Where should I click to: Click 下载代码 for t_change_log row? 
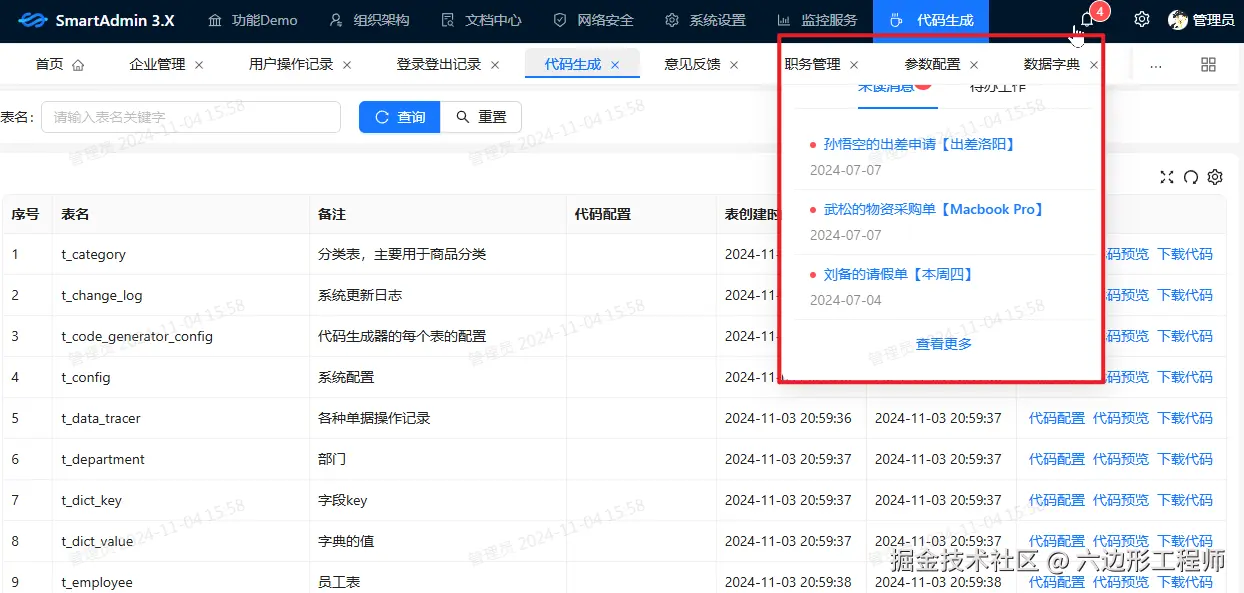tap(1185, 295)
